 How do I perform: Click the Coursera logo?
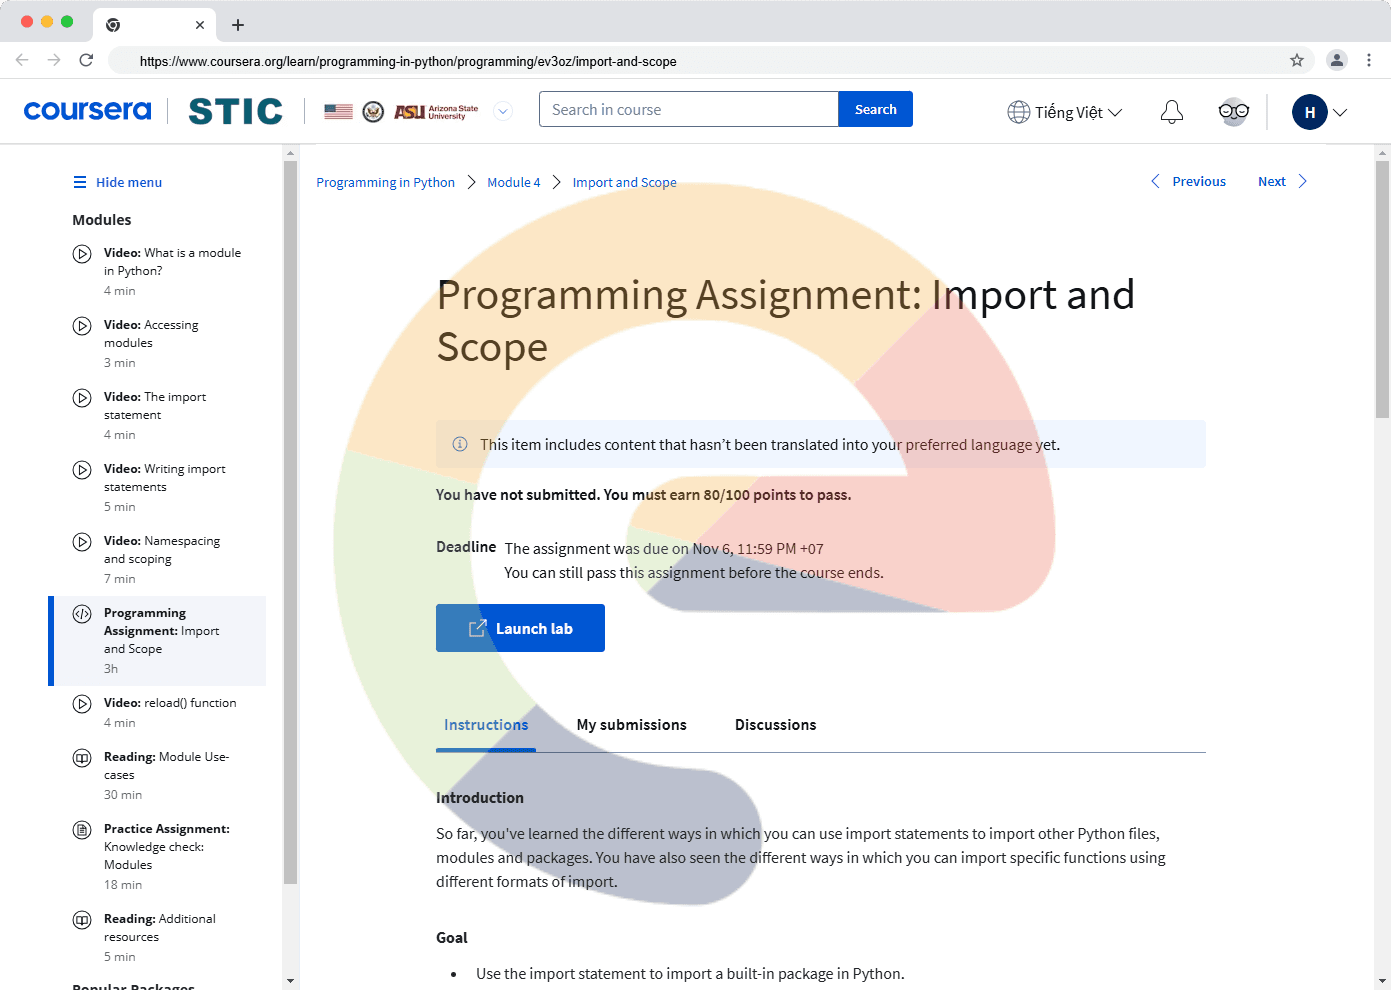pyautogui.click(x=87, y=110)
